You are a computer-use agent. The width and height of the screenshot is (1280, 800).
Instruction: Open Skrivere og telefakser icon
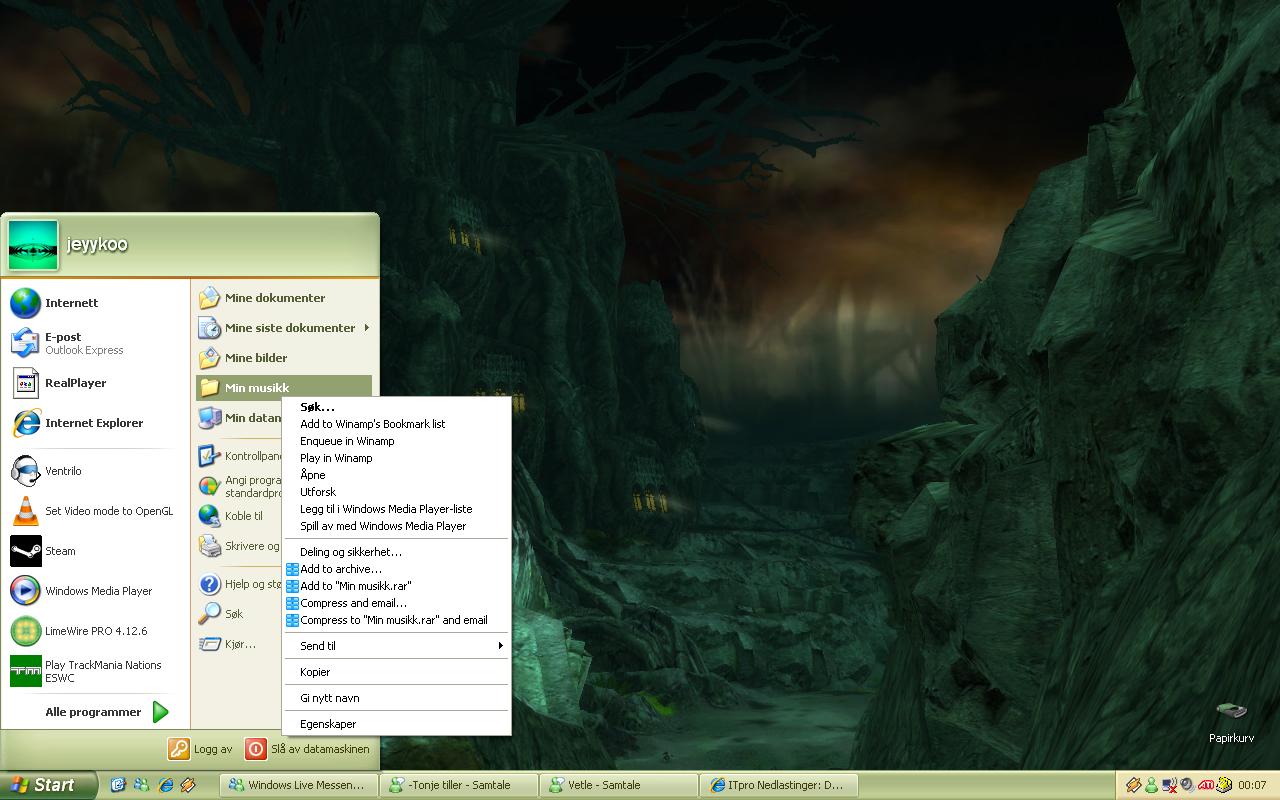point(209,546)
